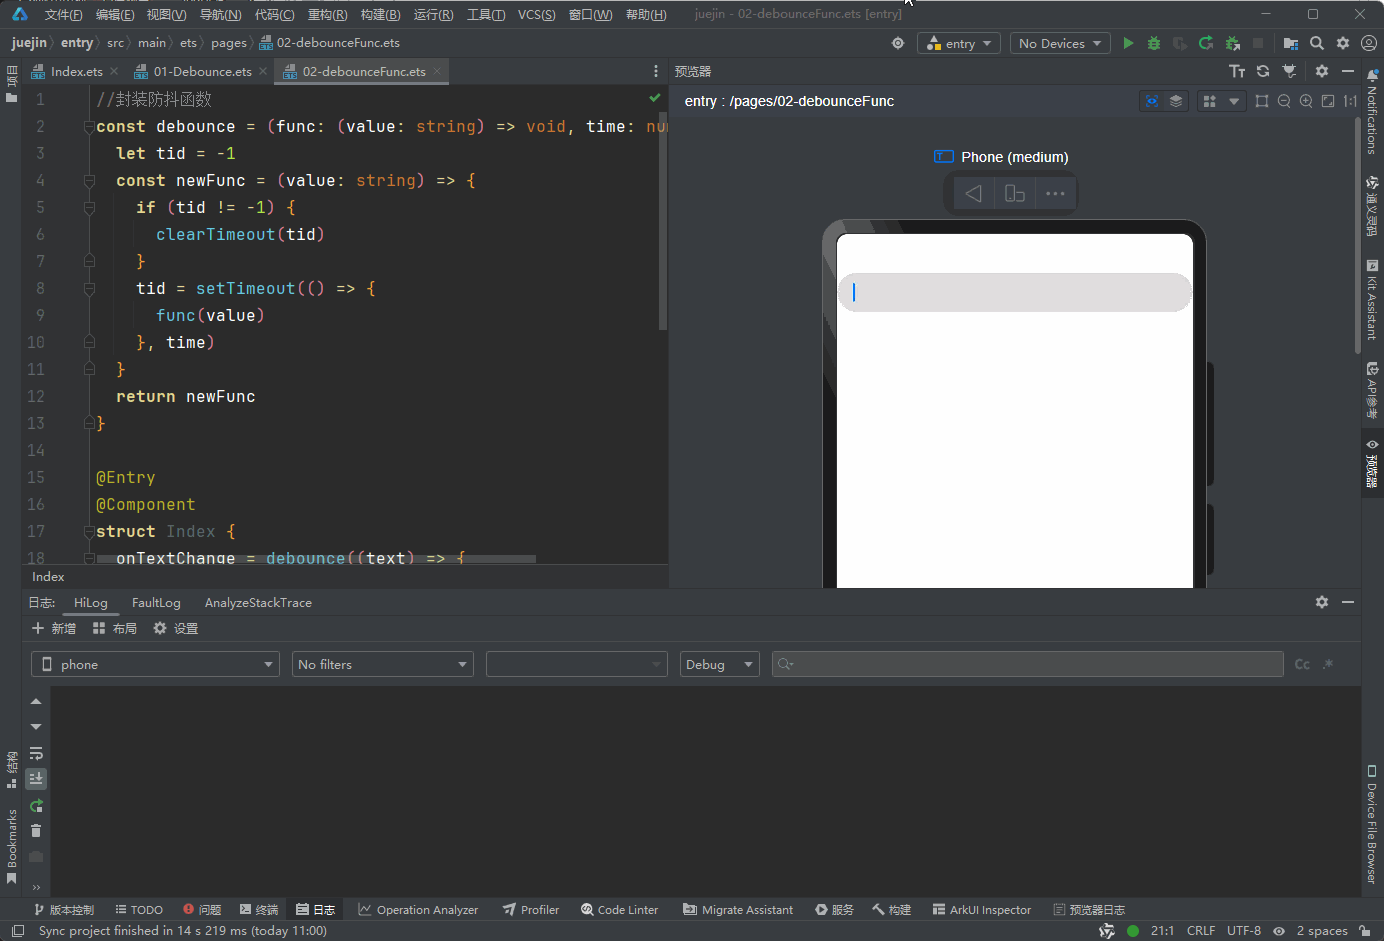Viewport: 1384px width, 941px height.
Task: Refresh the previewer panel
Action: coord(1263,71)
